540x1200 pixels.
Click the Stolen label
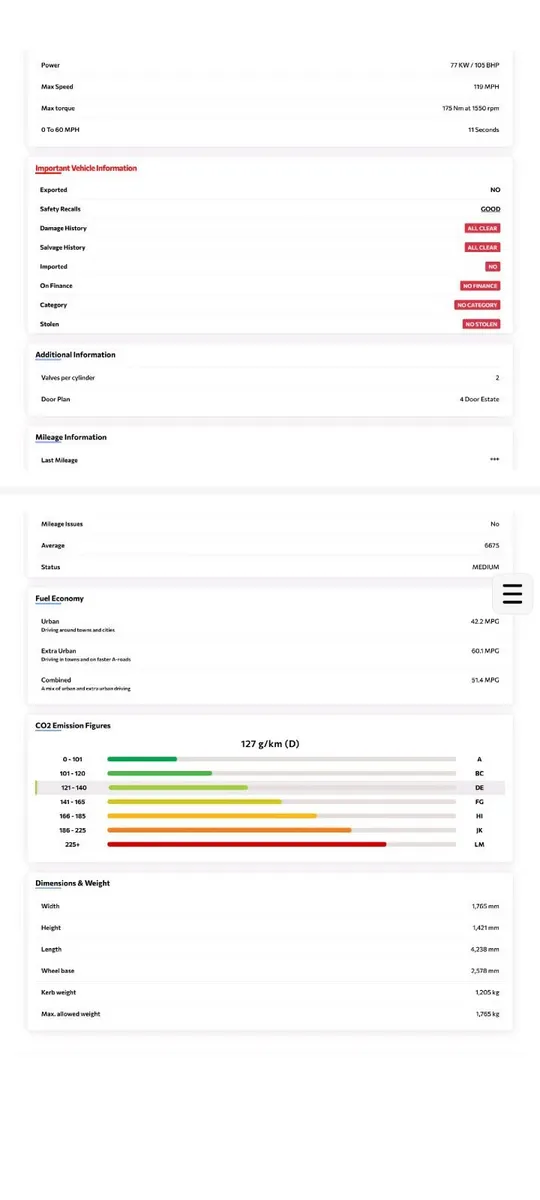point(49,324)
